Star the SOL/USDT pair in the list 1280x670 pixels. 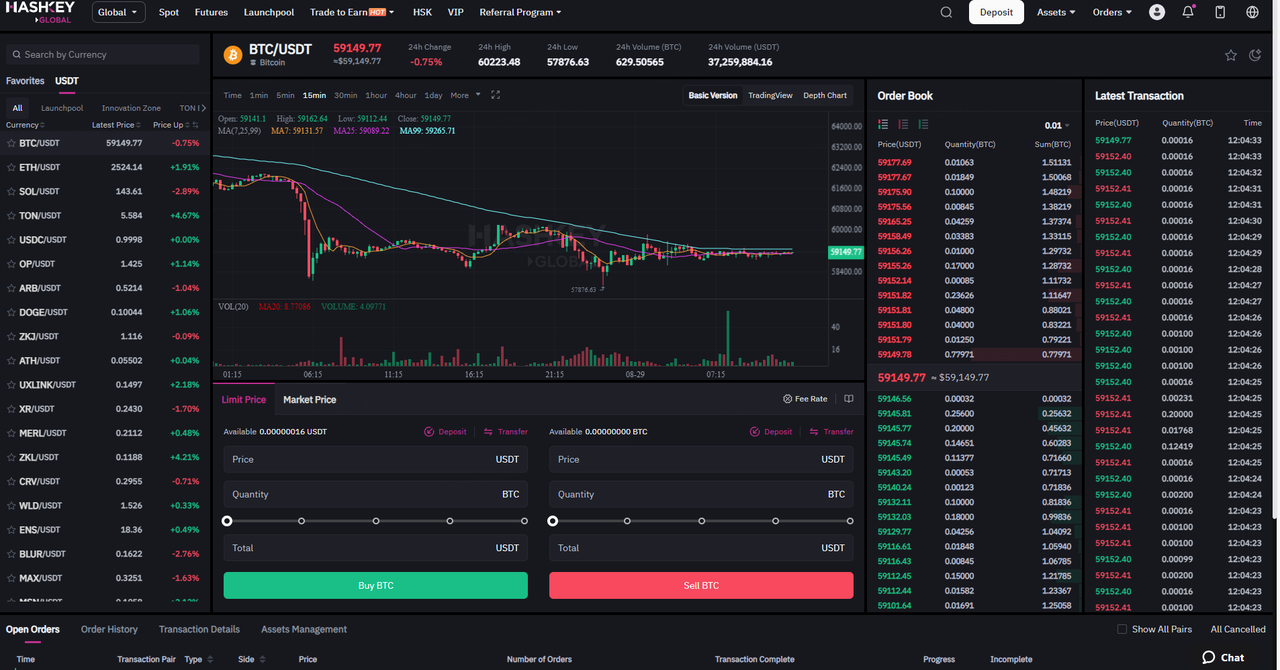(12, 191)
